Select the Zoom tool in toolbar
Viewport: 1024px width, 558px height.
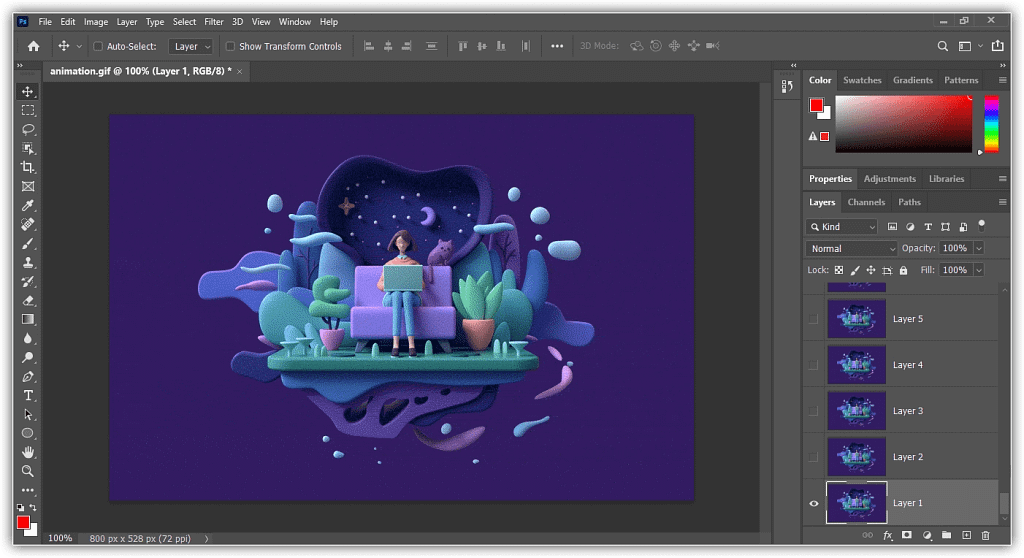pos(28,471)
